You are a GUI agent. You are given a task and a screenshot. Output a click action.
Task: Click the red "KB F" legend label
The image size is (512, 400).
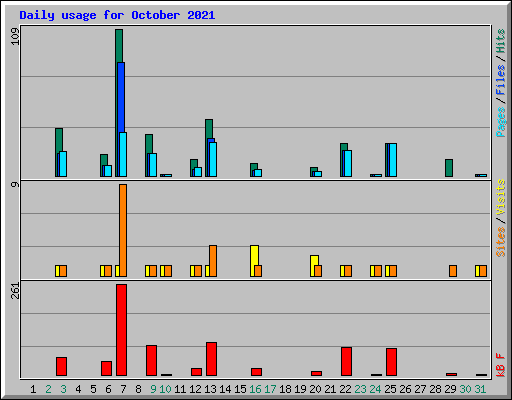[x=500, y=365]
